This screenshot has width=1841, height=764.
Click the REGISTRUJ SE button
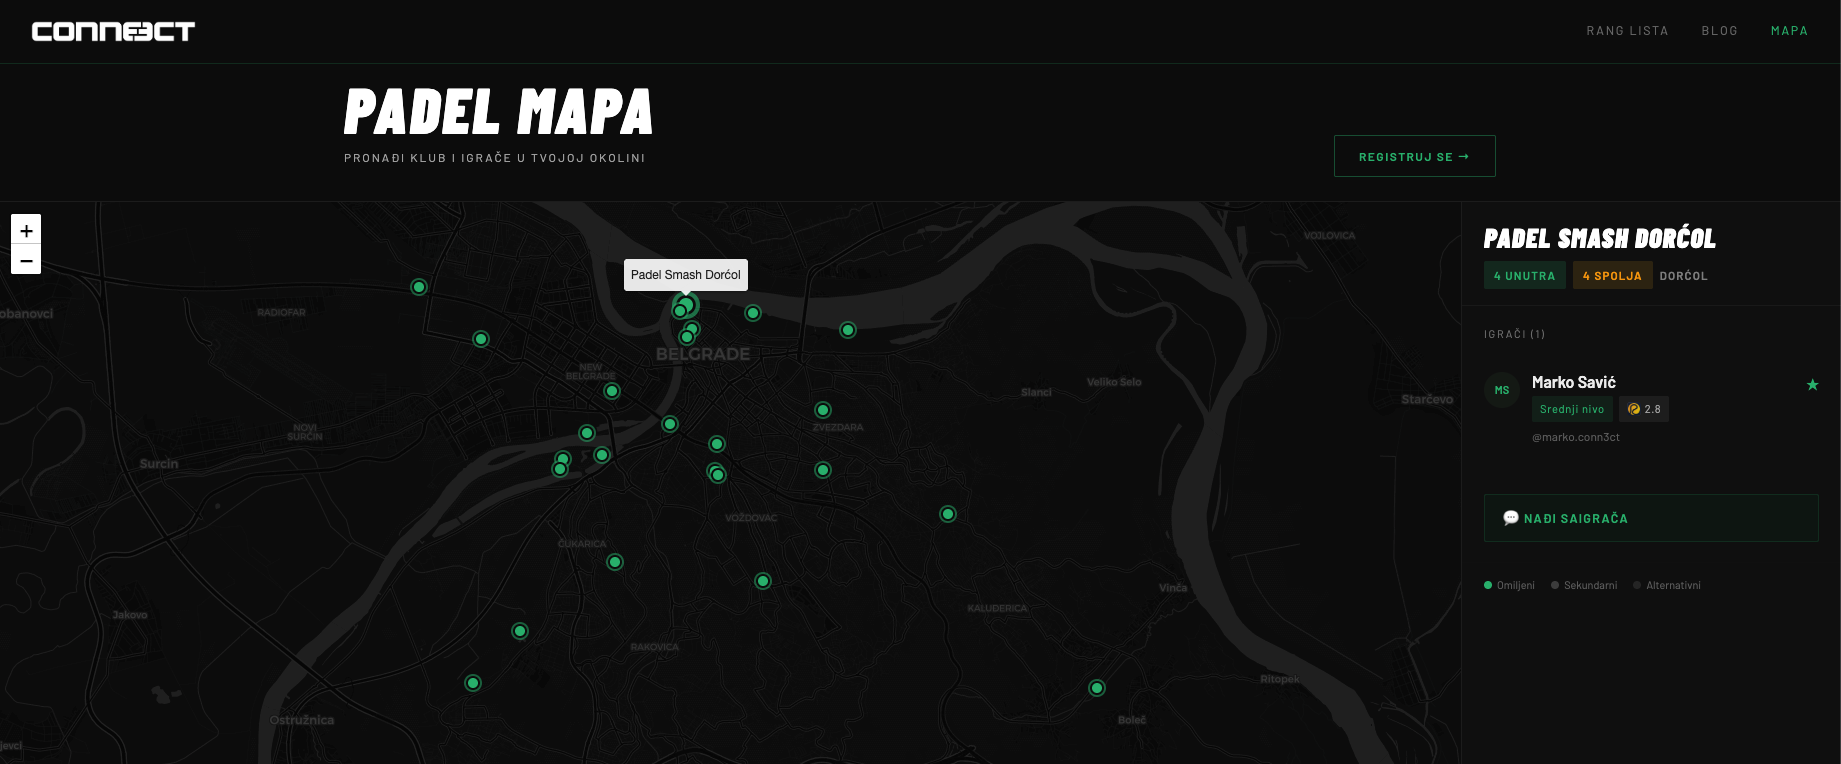click(1414, 156)
